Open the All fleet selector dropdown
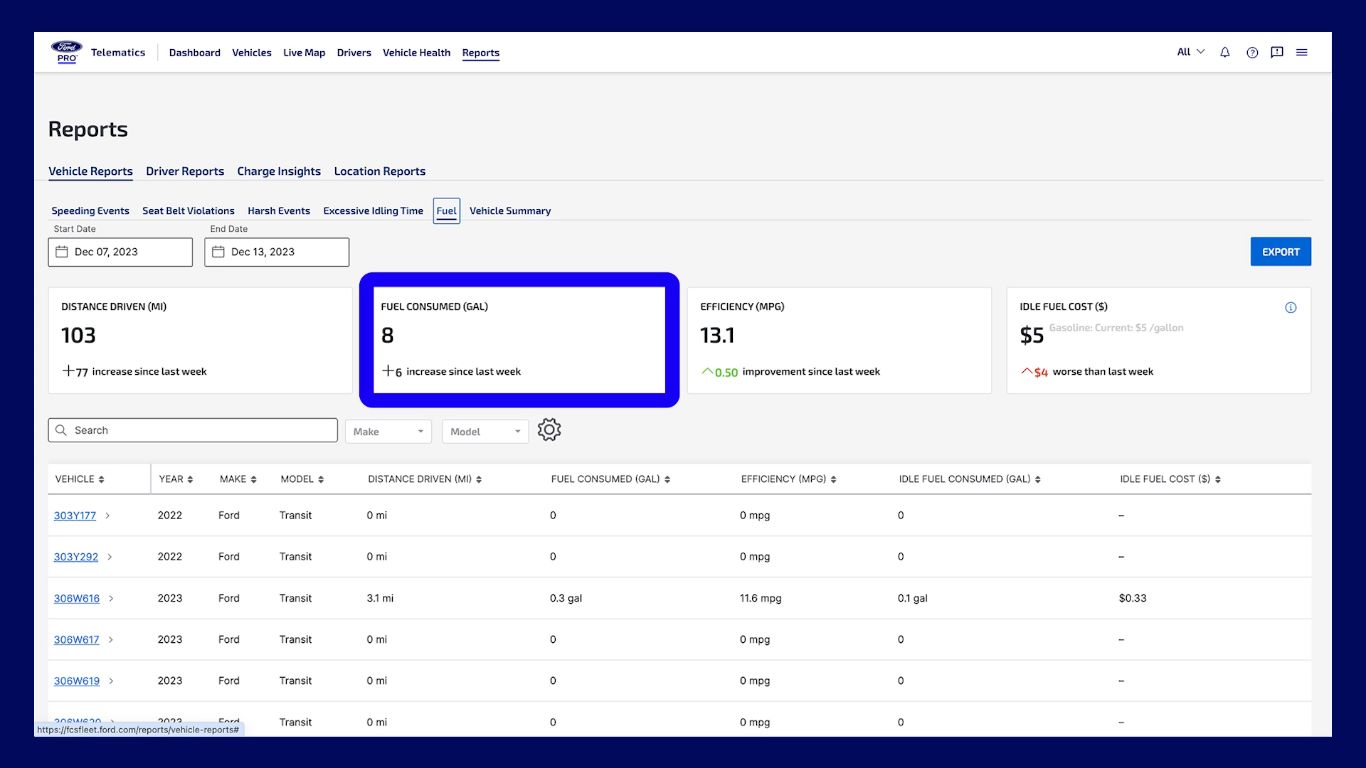The height and width of the screenshot is (768, 1366). [1190, 53]
